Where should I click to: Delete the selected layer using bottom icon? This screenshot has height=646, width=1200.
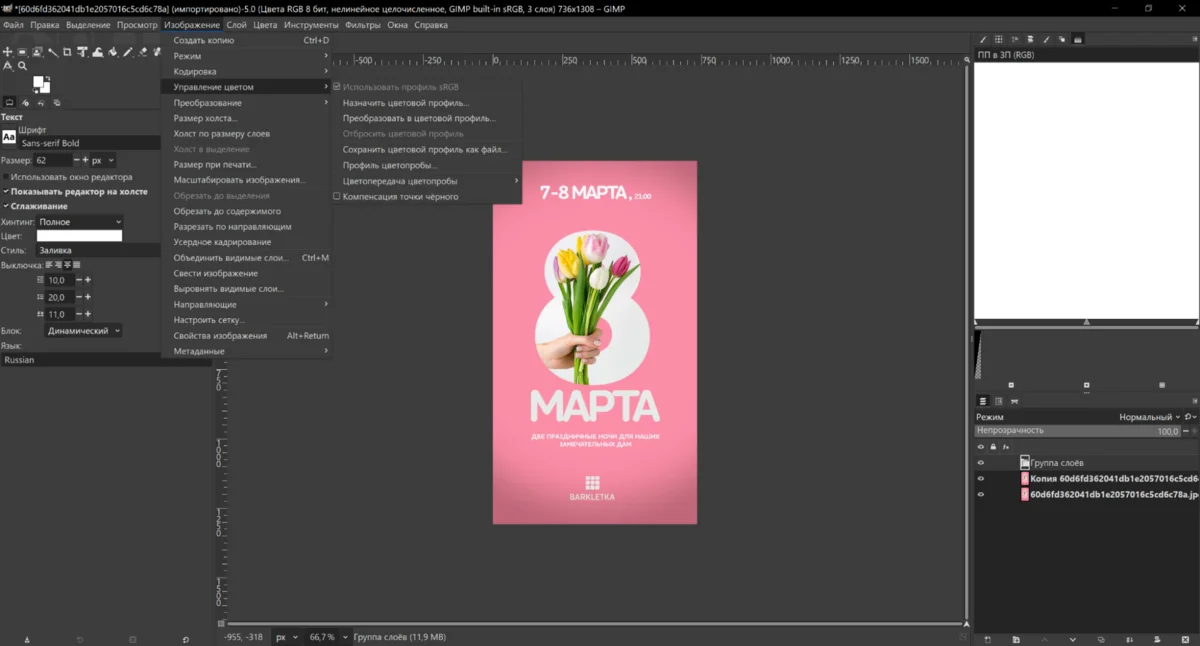1185,639
